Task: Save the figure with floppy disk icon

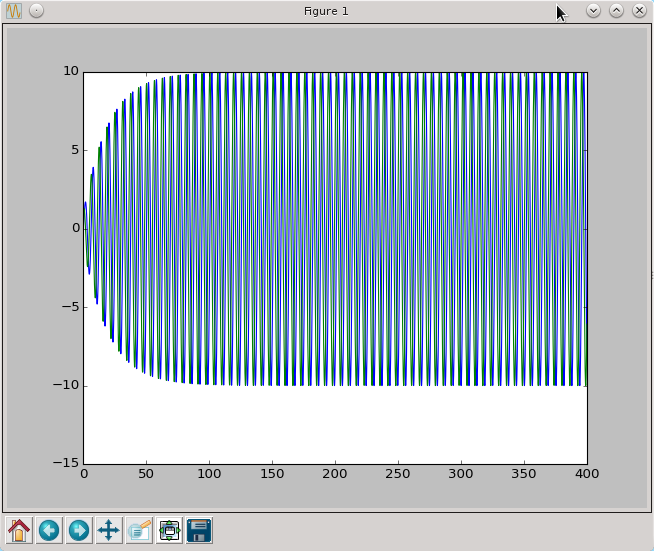Action: pyautogui.click(x=199, y=530)
